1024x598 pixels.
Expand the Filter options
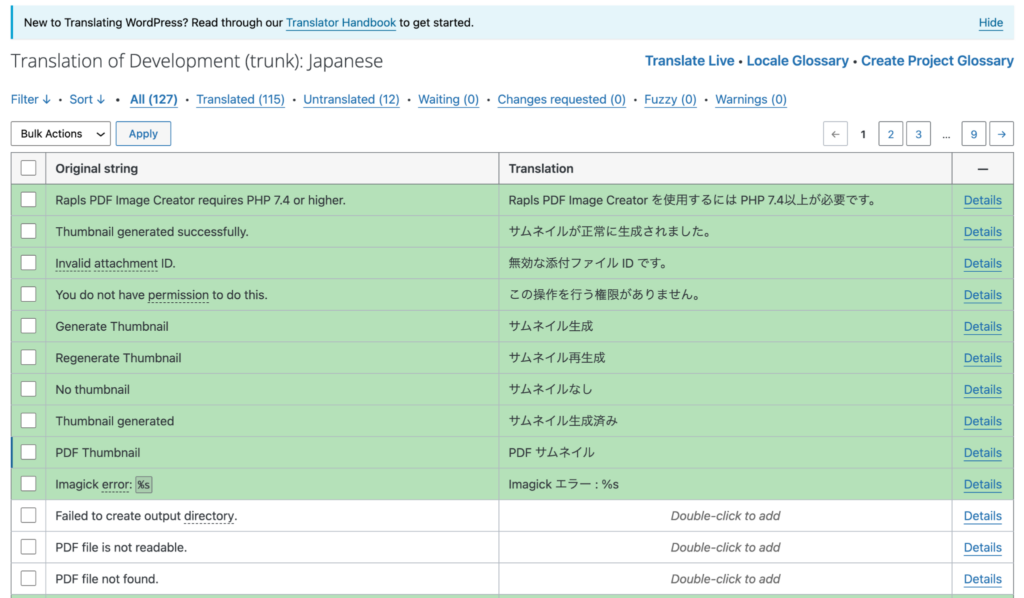(x=30, y=99)
